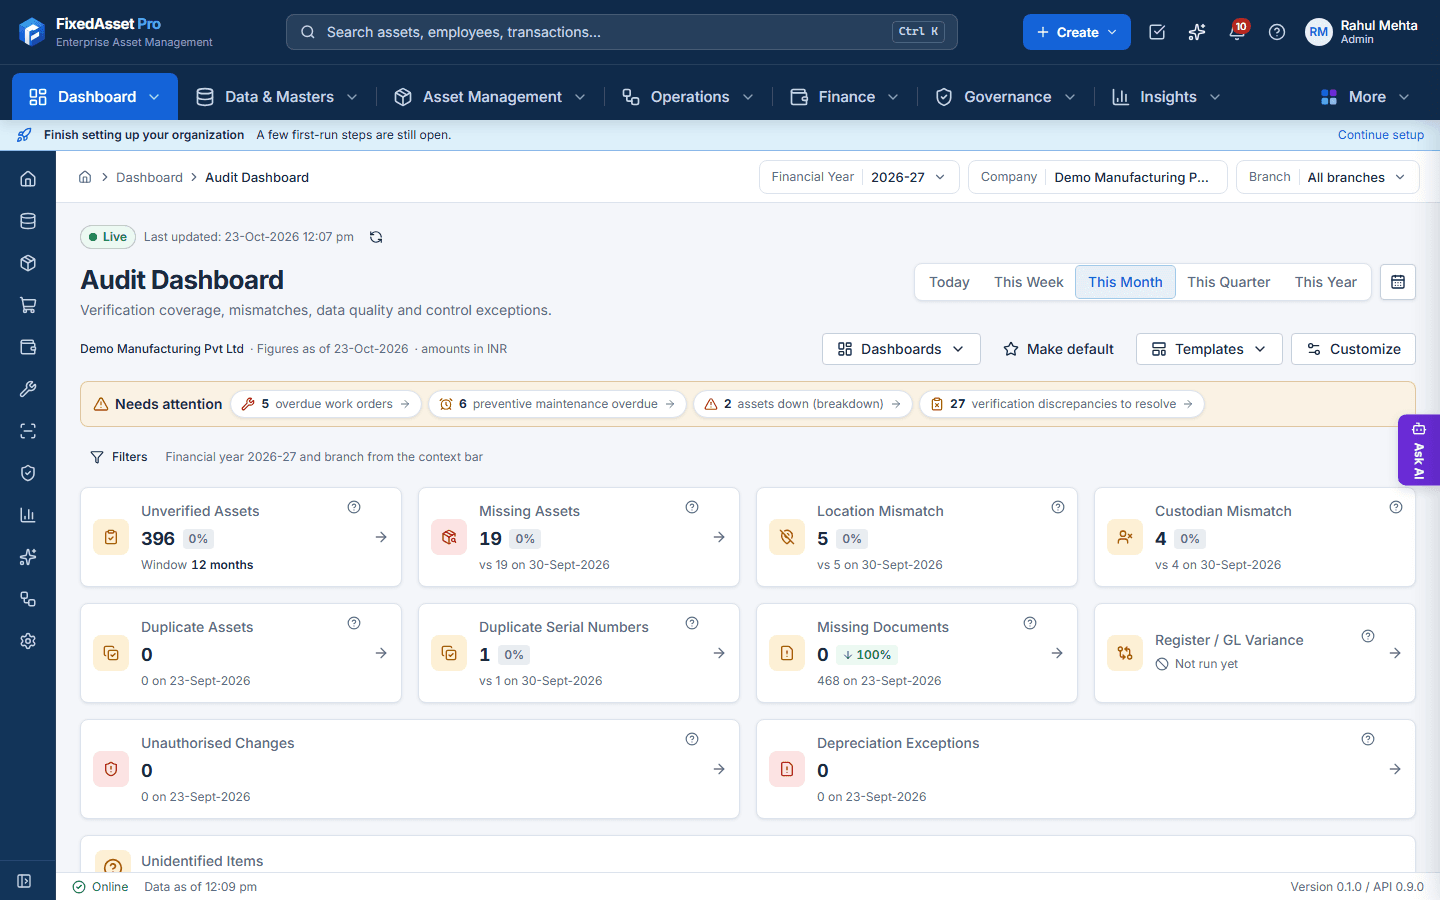Open Company Demo Manufacturing selector

point(1097,177)
